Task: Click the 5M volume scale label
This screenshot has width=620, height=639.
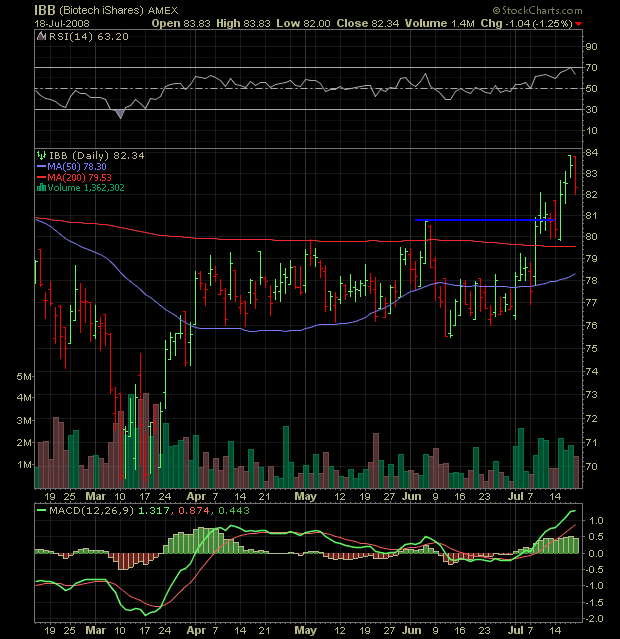Action: [x=24, y=377]
